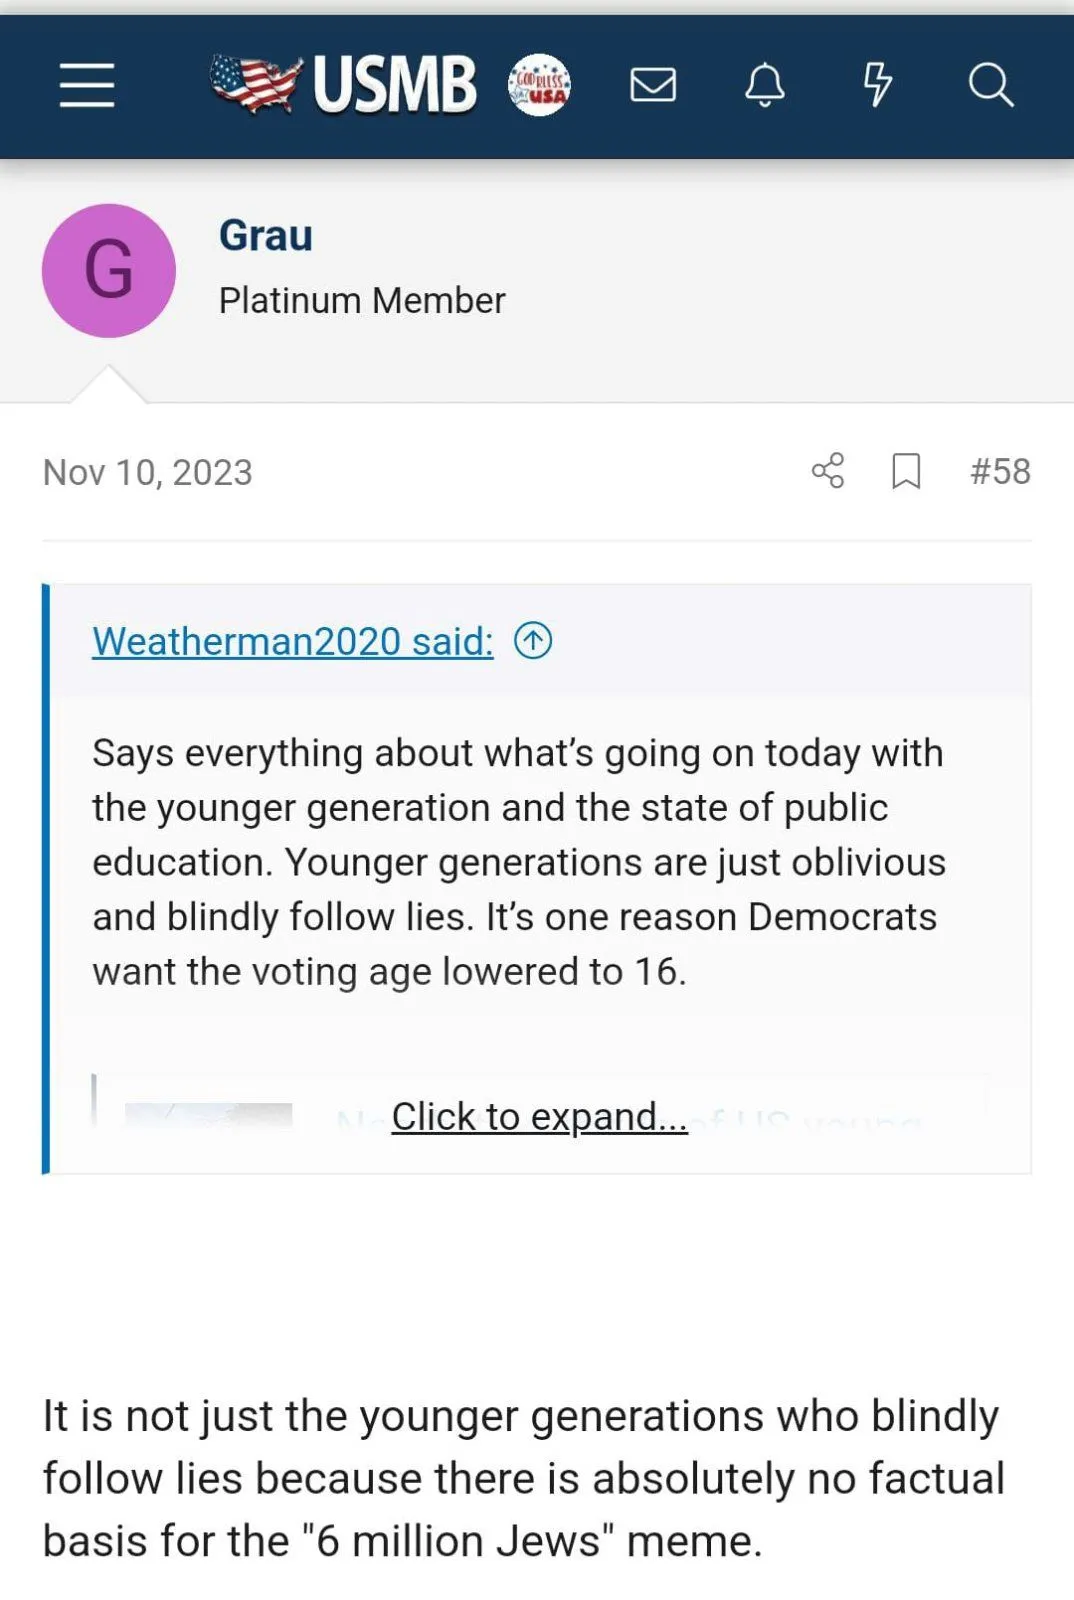Open the "Weatherman2020 said:" link
Viewport: 1074px width, 1600px height.
click(x=293, y=641)
